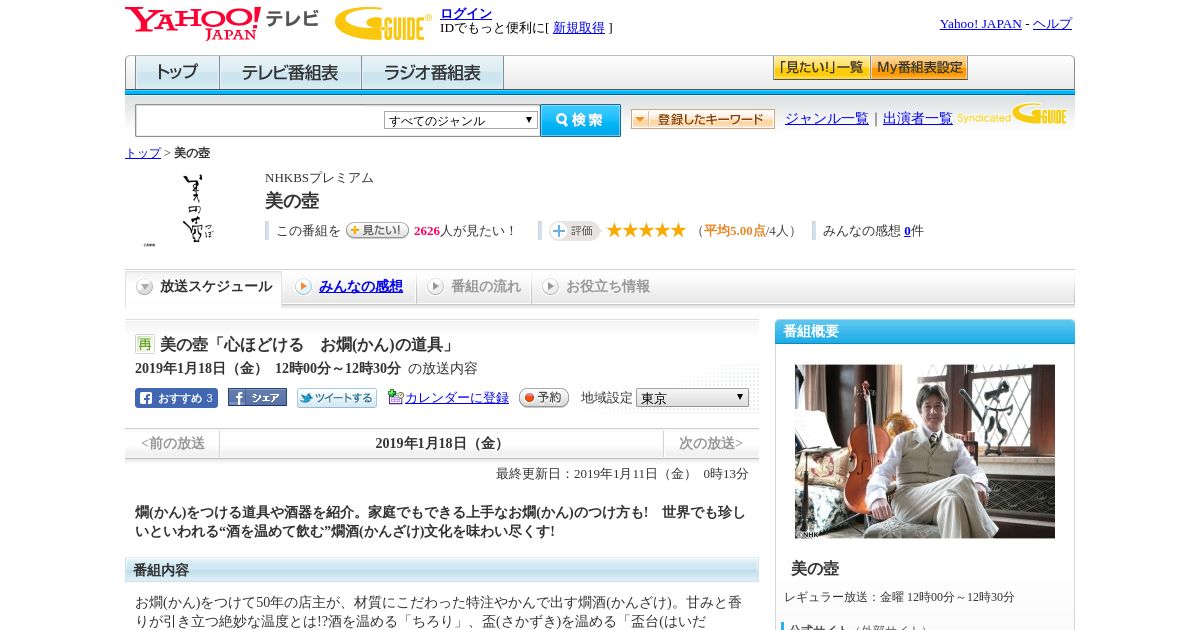The image size is (1200, 630).
Task: Open the テレビ番組表 navigation tab
Action: pyautogui.click(x=291, y=72)
